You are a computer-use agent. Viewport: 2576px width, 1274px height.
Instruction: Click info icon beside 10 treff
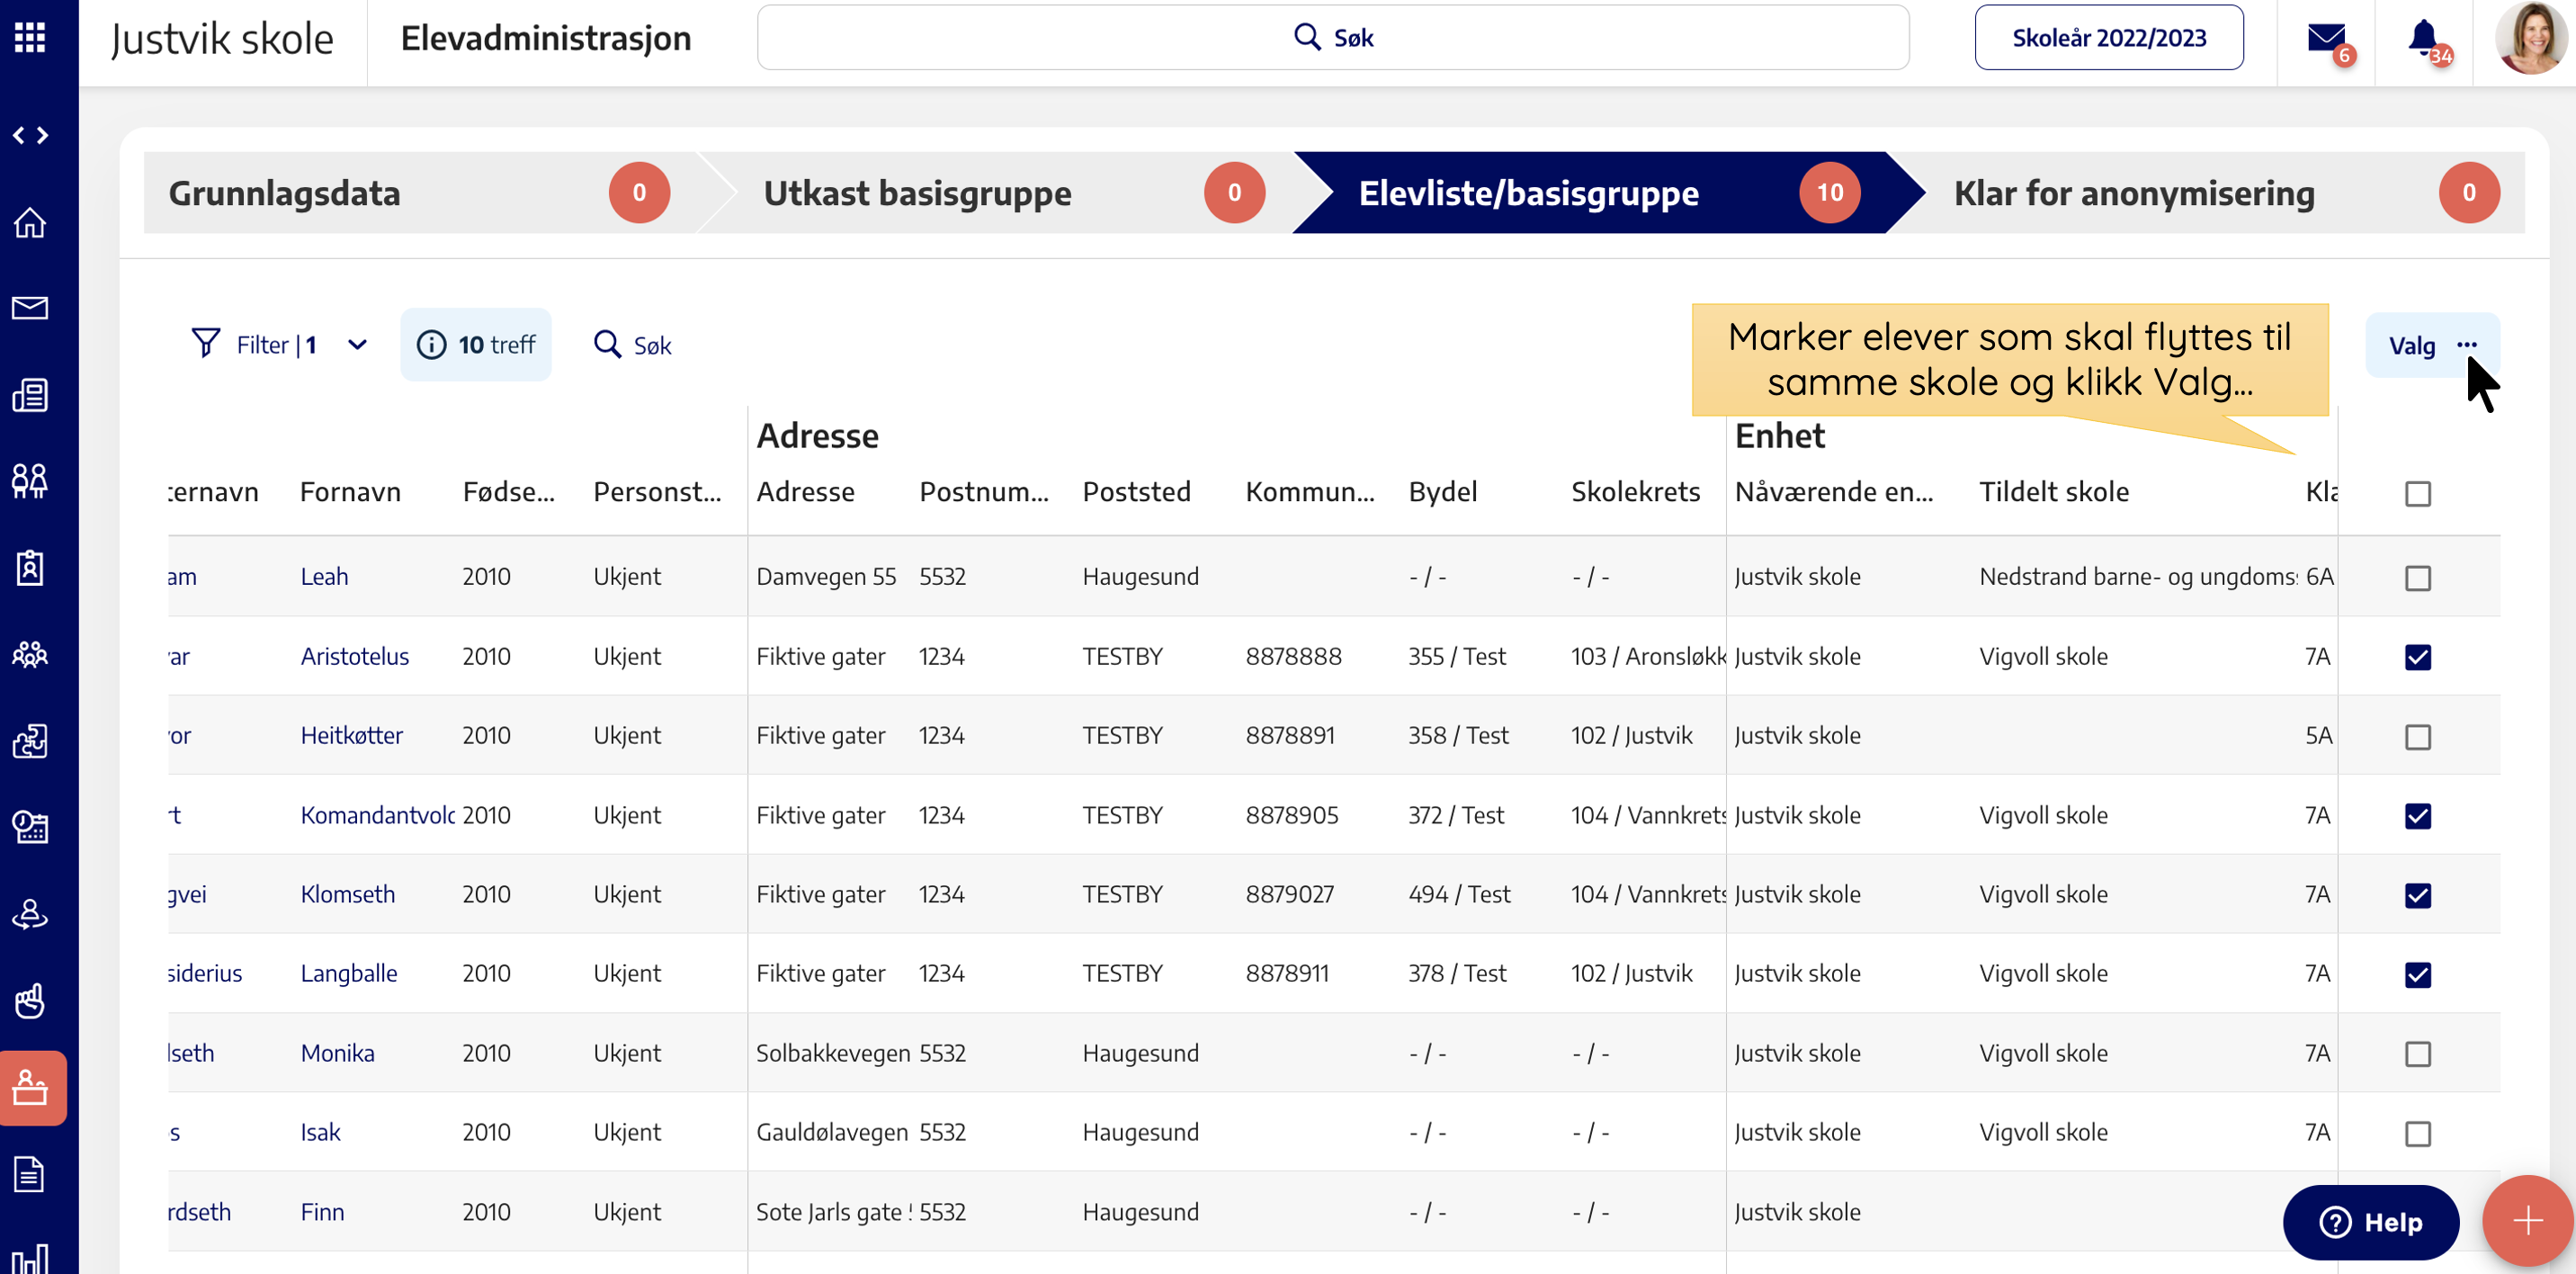click(431, 345)
